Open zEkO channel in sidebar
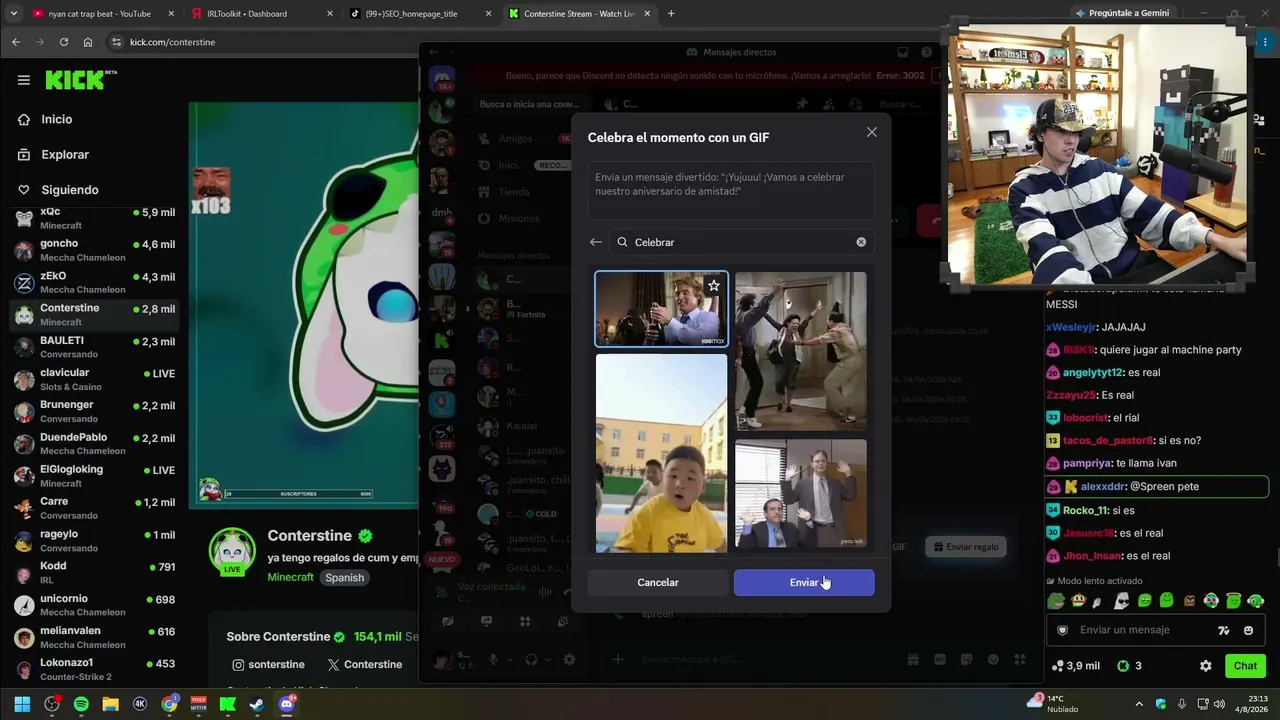The image size is (1280, 720). (x=95, y=282)
